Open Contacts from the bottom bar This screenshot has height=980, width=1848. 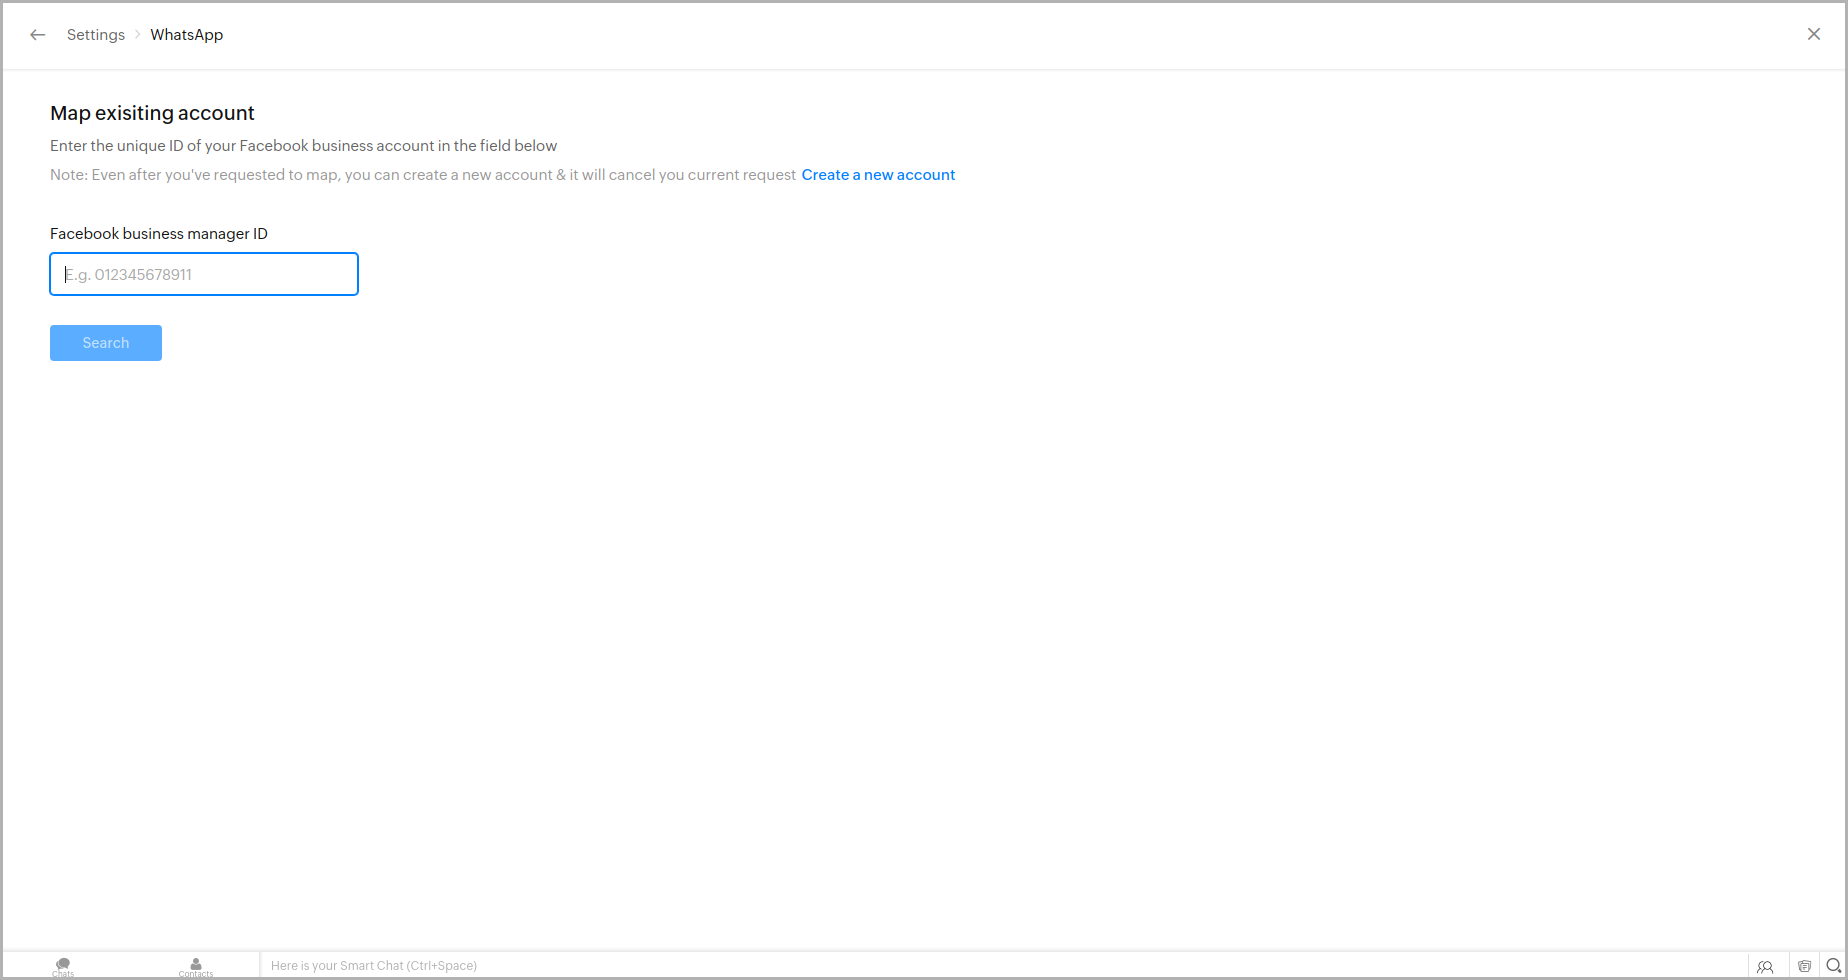coord(196,966)
